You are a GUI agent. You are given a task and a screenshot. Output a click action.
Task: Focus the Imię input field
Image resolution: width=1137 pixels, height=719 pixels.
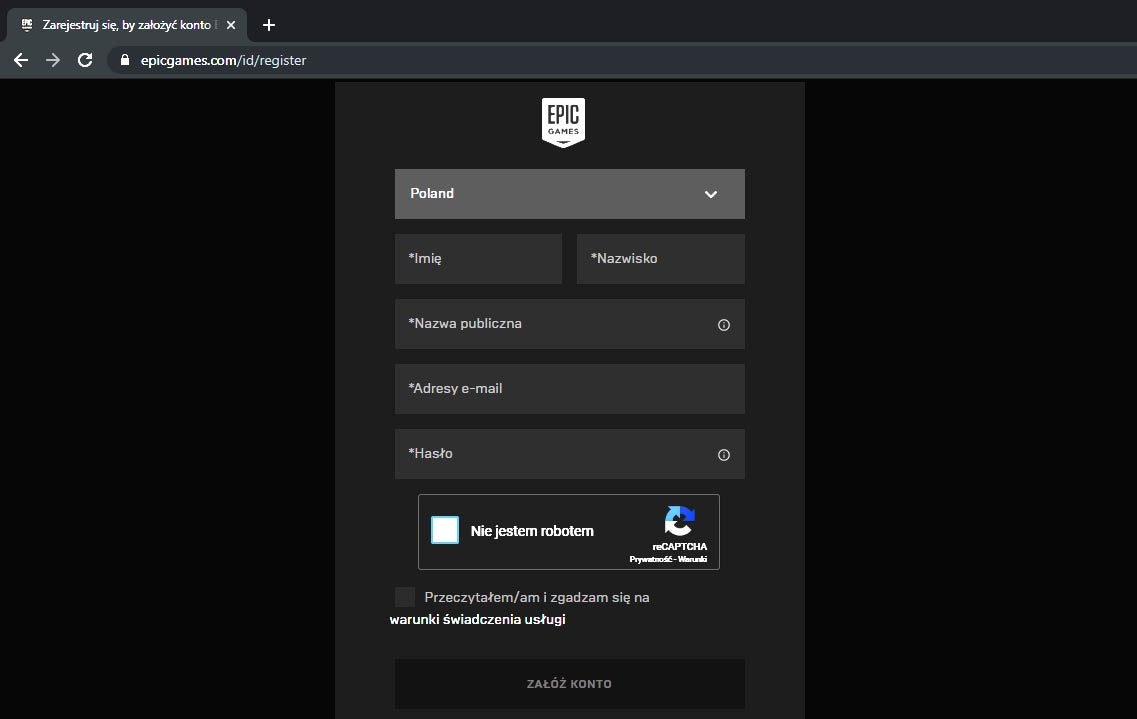(479, 259)
